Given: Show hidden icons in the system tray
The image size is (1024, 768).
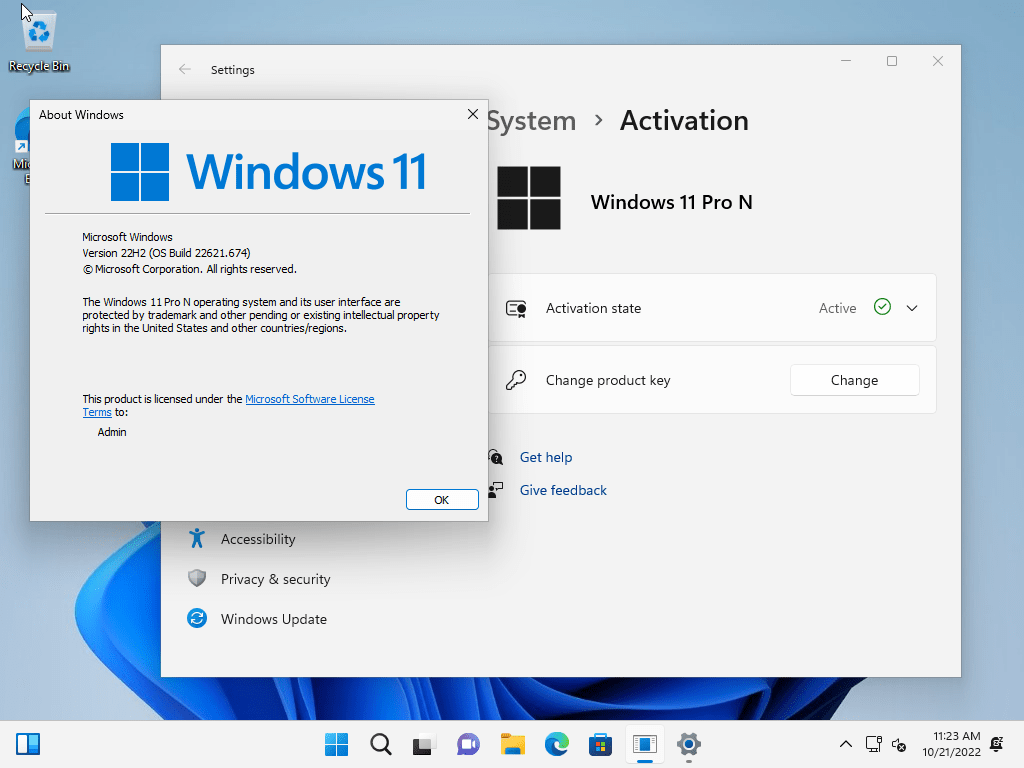Looking at the screenshot, I should [846, 744].
